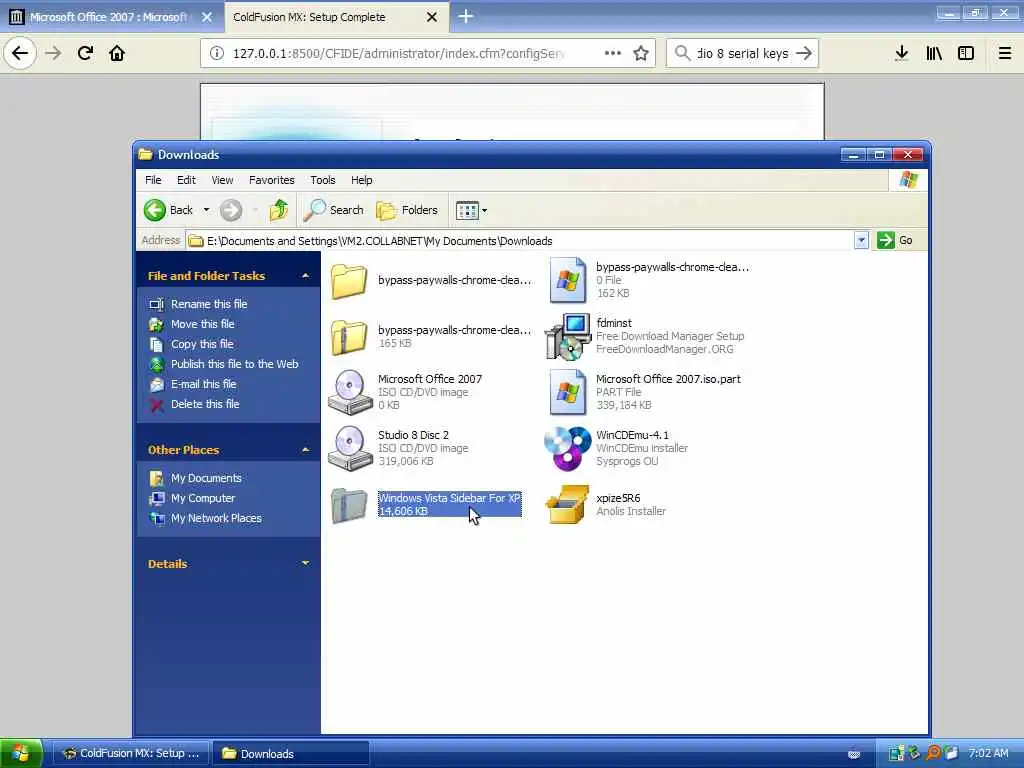The image size is (1024, 768).
Task: Click the Windows Start button
Action: pyautogui.click(x=21, y=753)
